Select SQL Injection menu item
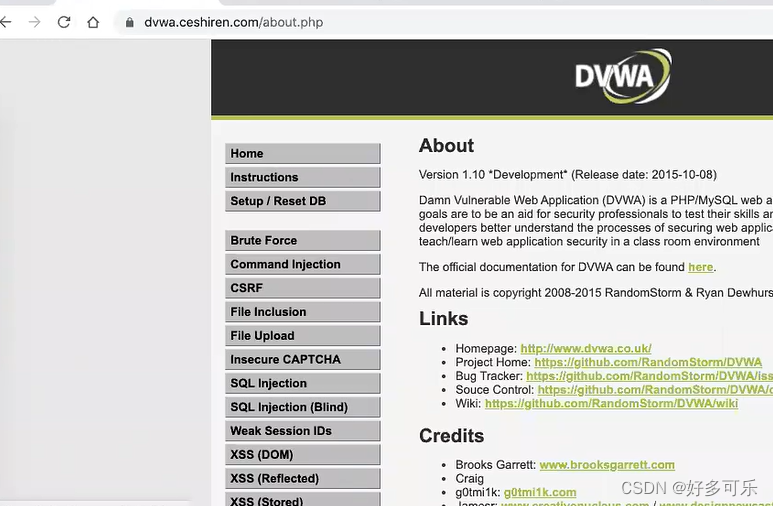This screenshot has width=773, height=506. pos(303,383)
